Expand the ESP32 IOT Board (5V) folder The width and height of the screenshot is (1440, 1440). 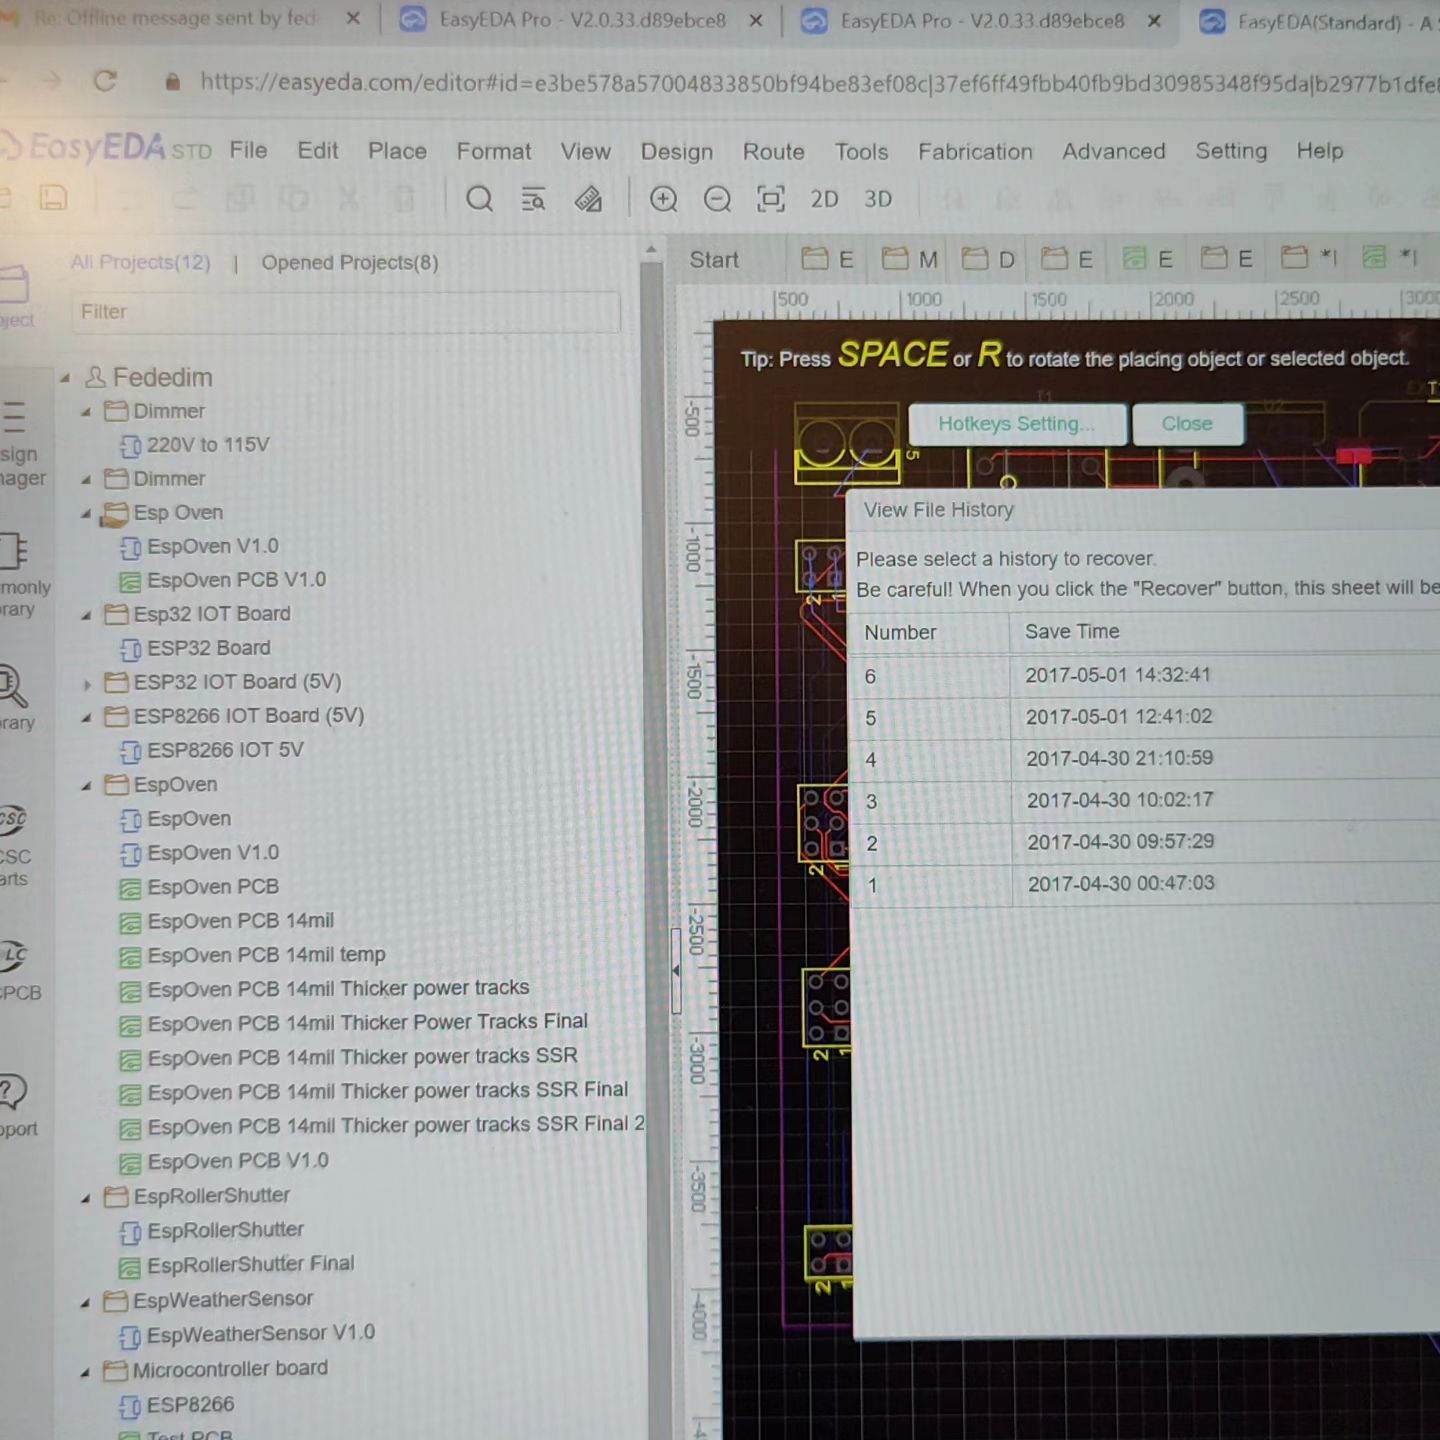pos(86,684)
